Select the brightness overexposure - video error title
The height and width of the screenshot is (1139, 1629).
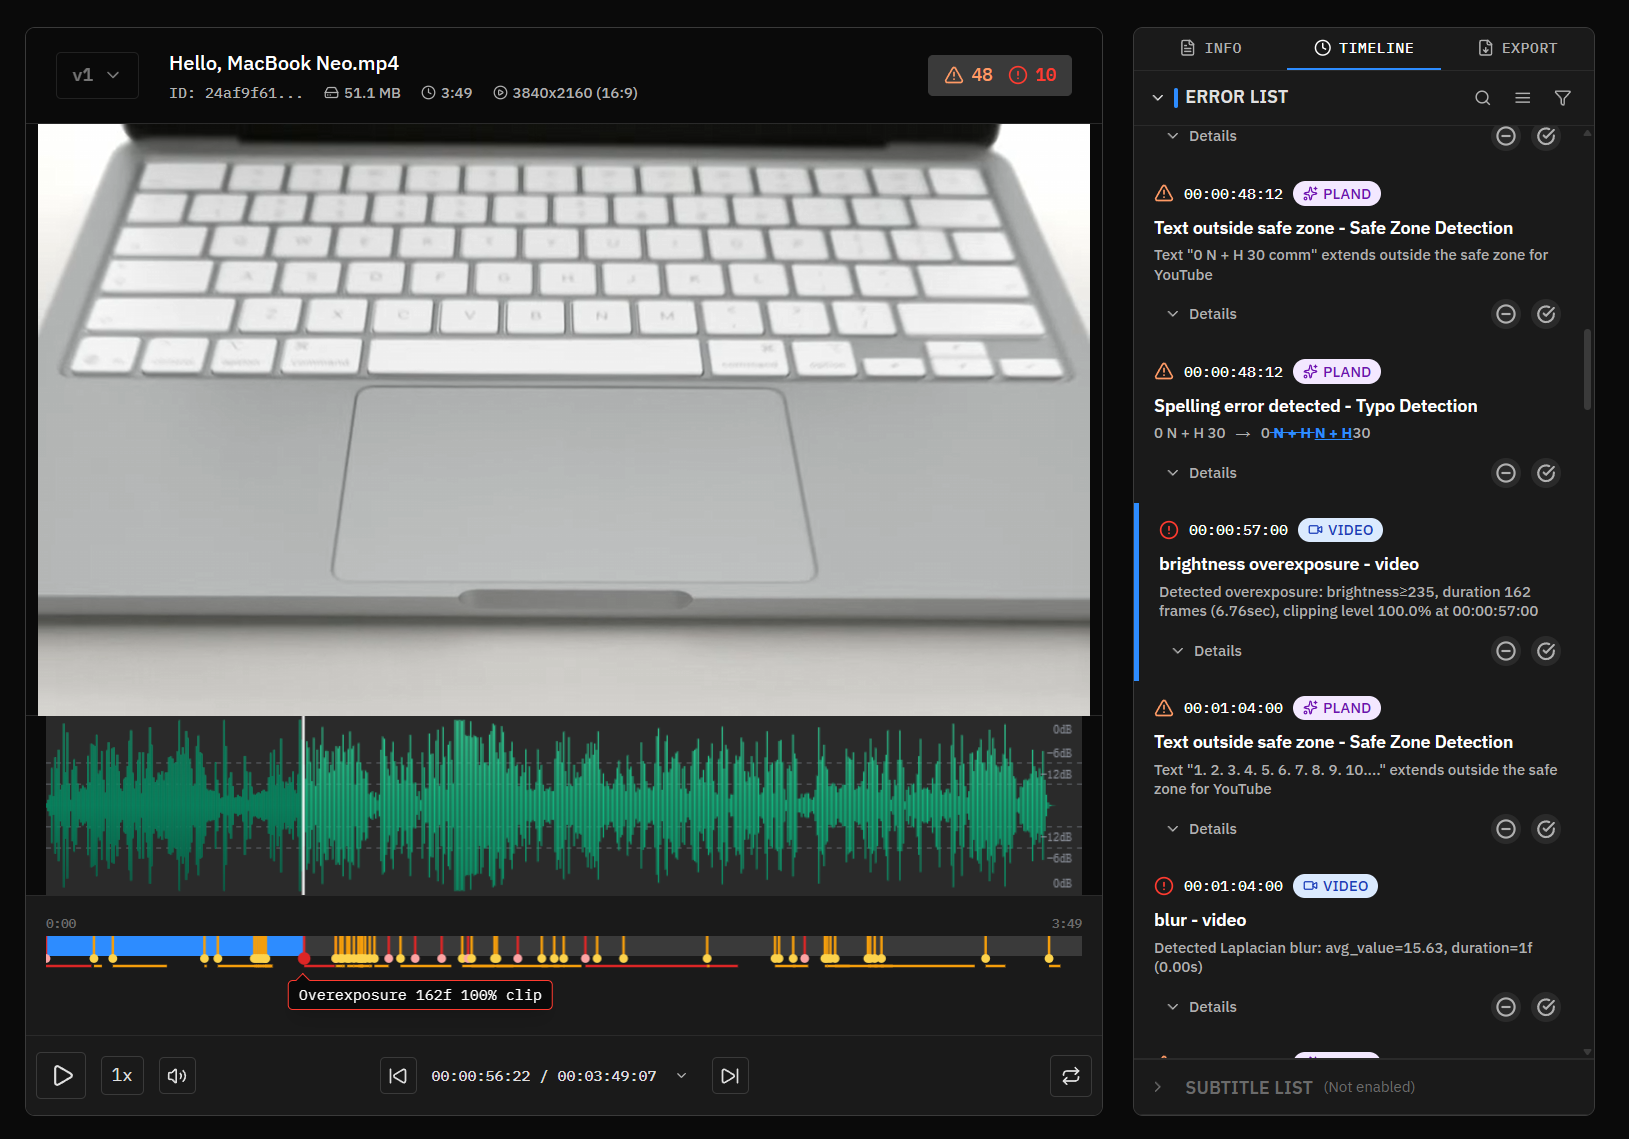click(x=1289, y=564)
